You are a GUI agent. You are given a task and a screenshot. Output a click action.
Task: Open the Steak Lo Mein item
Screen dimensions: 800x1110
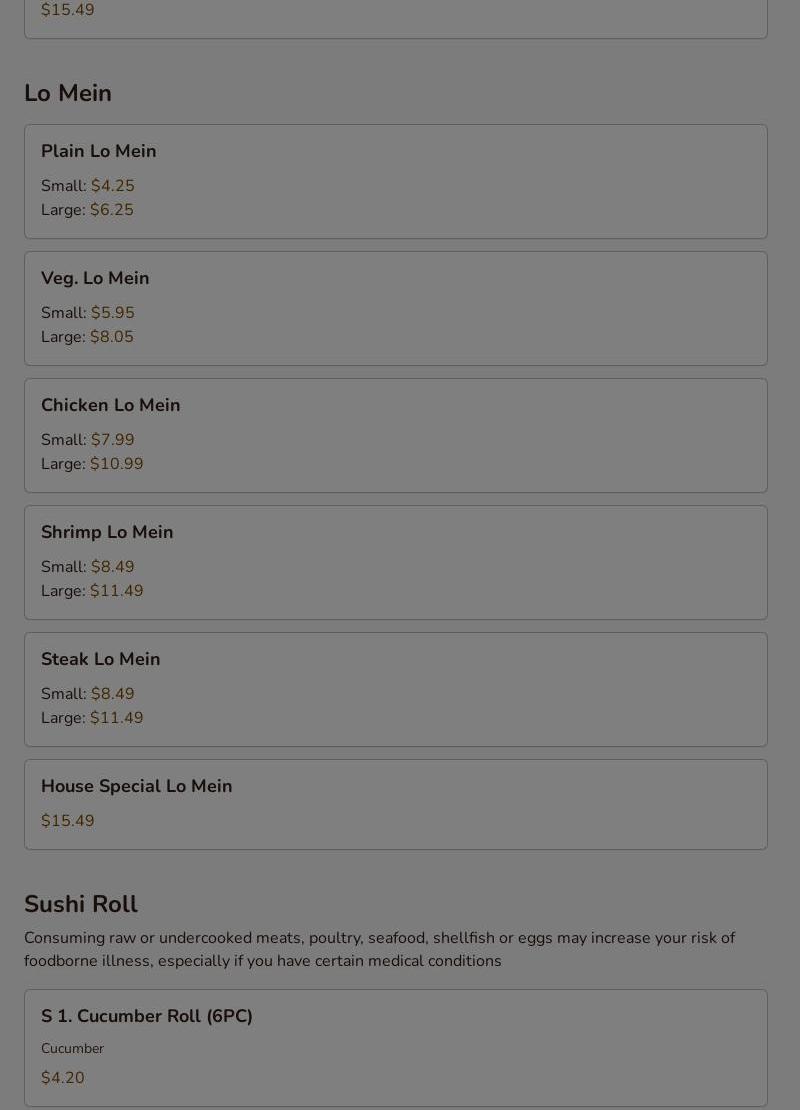click(396, 690)
